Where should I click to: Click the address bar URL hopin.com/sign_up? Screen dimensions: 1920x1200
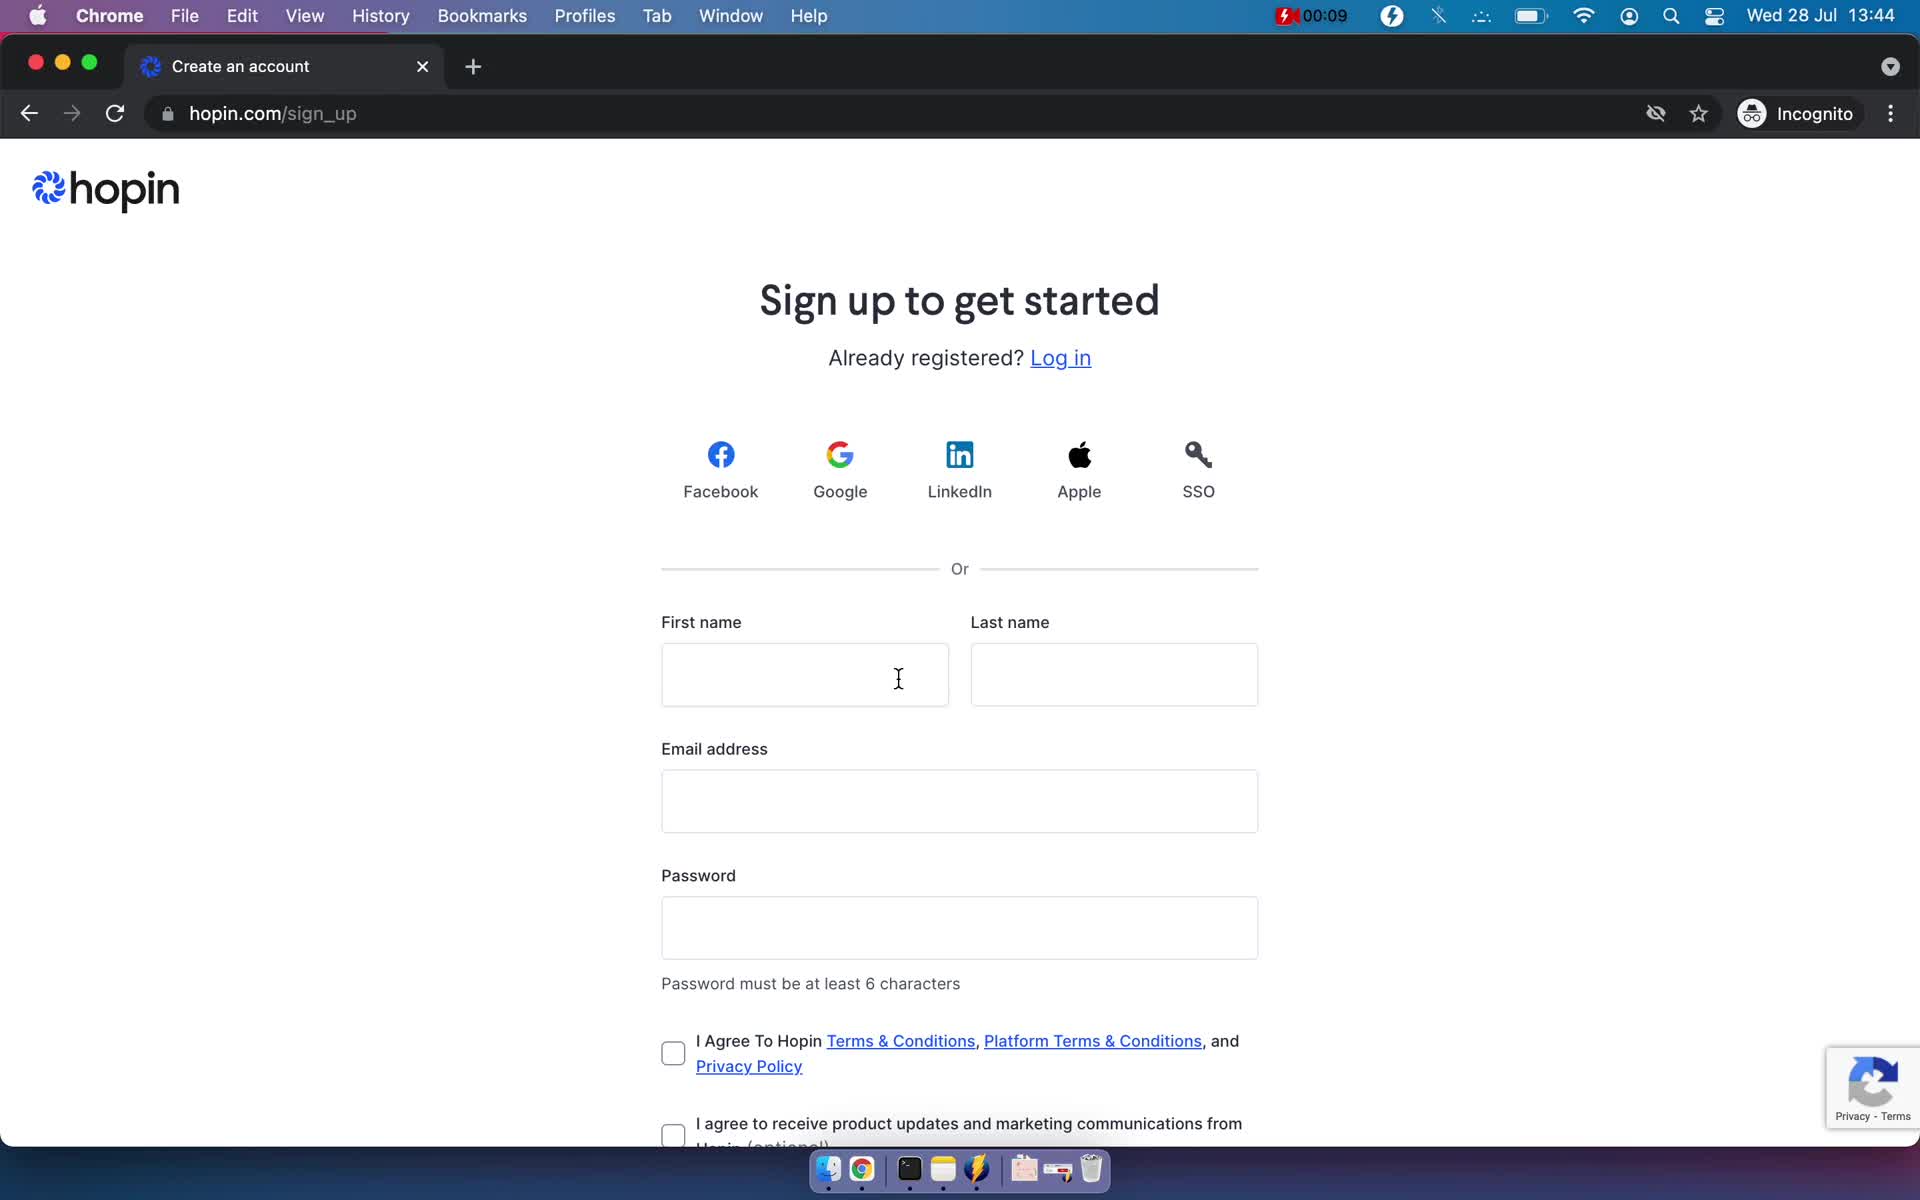[x=273, y=114]
